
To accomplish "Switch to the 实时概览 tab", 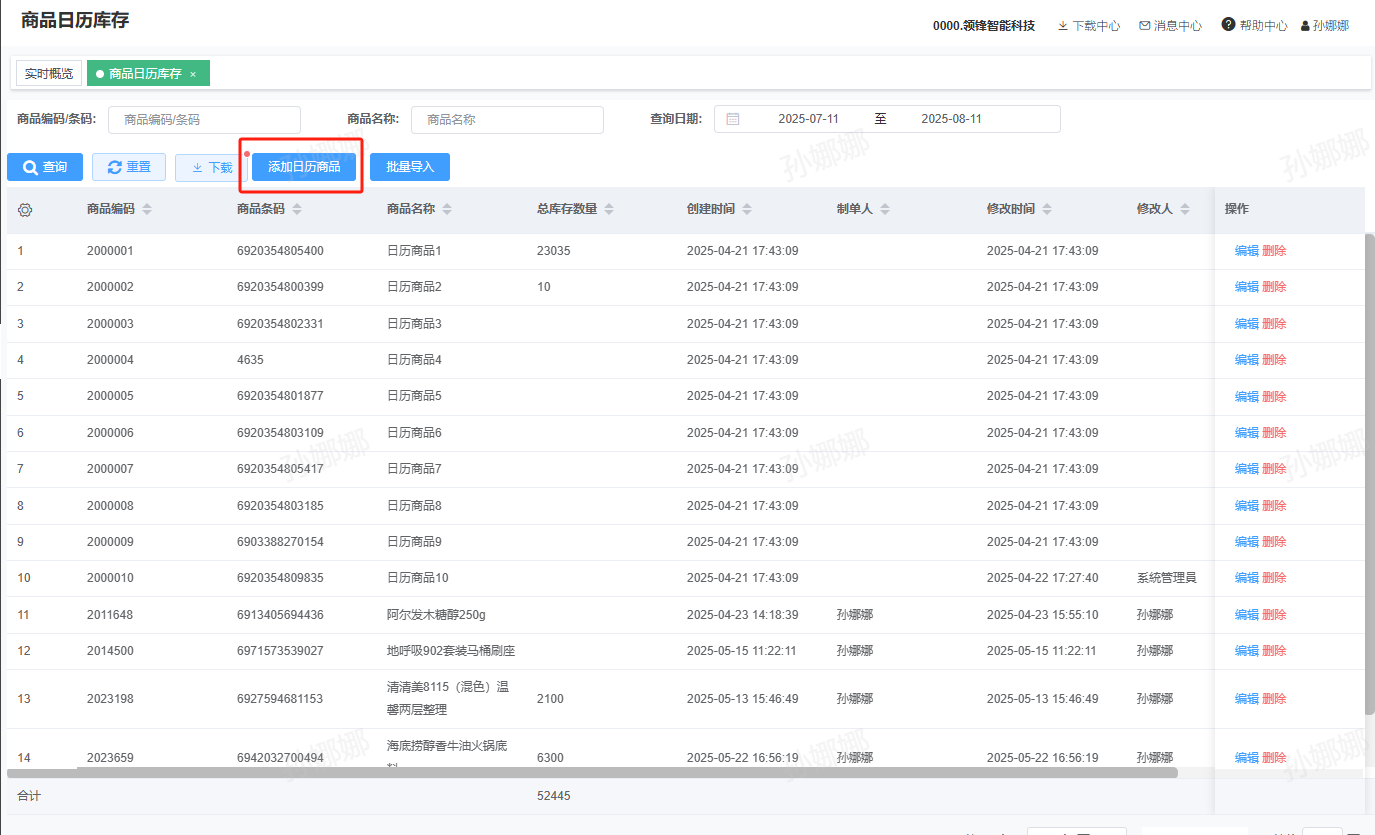I will pos(49,74).
